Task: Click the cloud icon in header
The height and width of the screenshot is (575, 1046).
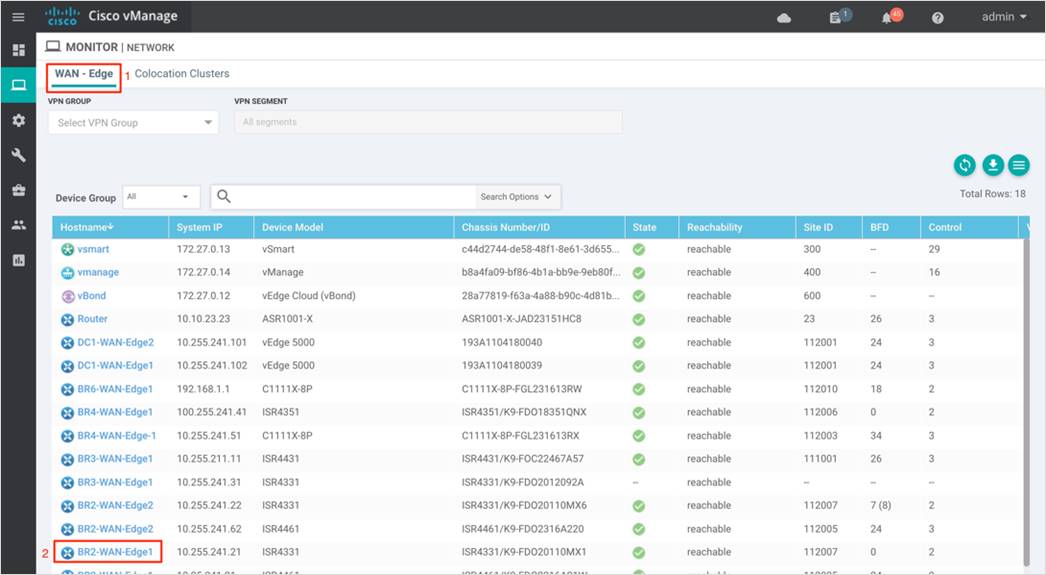Action: (x=784, y=18)
